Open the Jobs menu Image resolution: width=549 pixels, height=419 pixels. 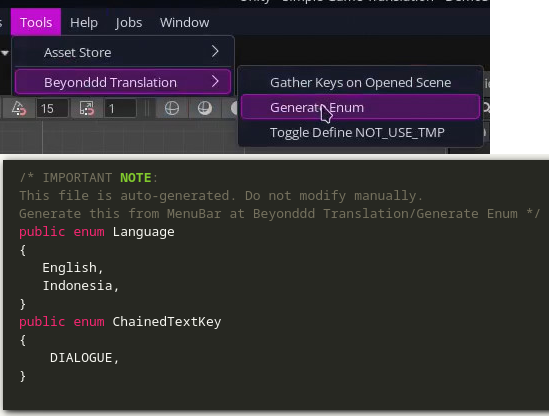click(128, 22)
